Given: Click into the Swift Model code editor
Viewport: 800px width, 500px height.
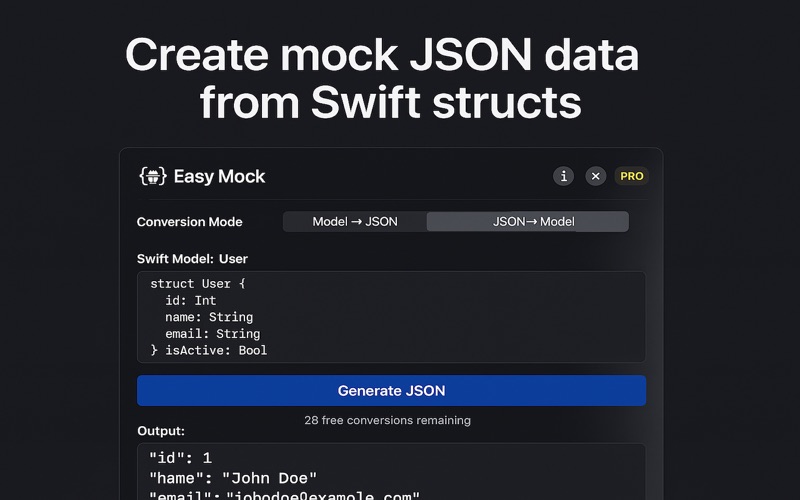Looking at the screenshot, I should [391, 317].
